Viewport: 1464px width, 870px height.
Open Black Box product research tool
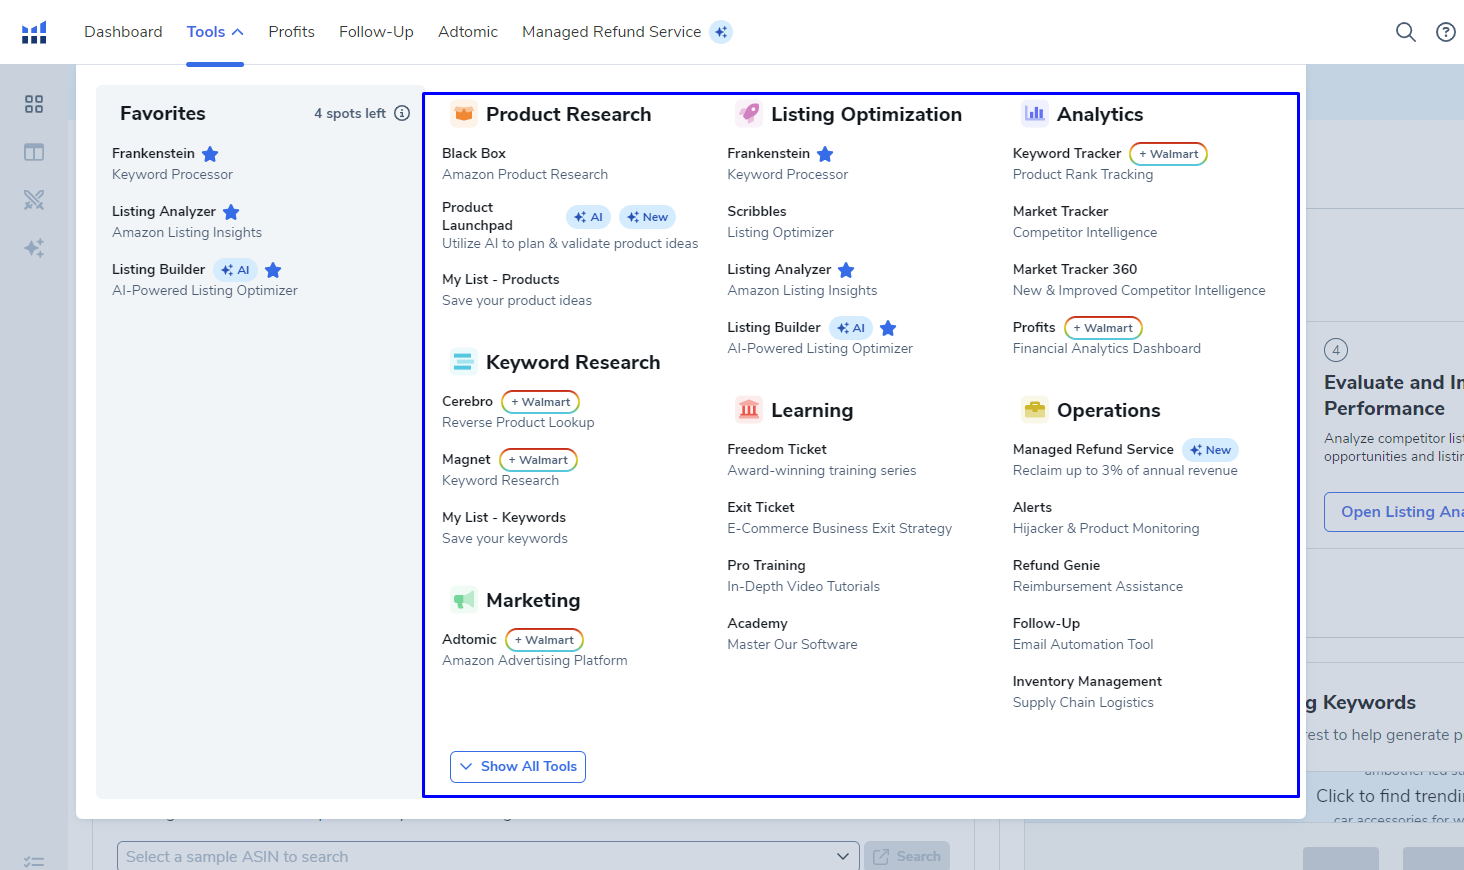point(474,153)
